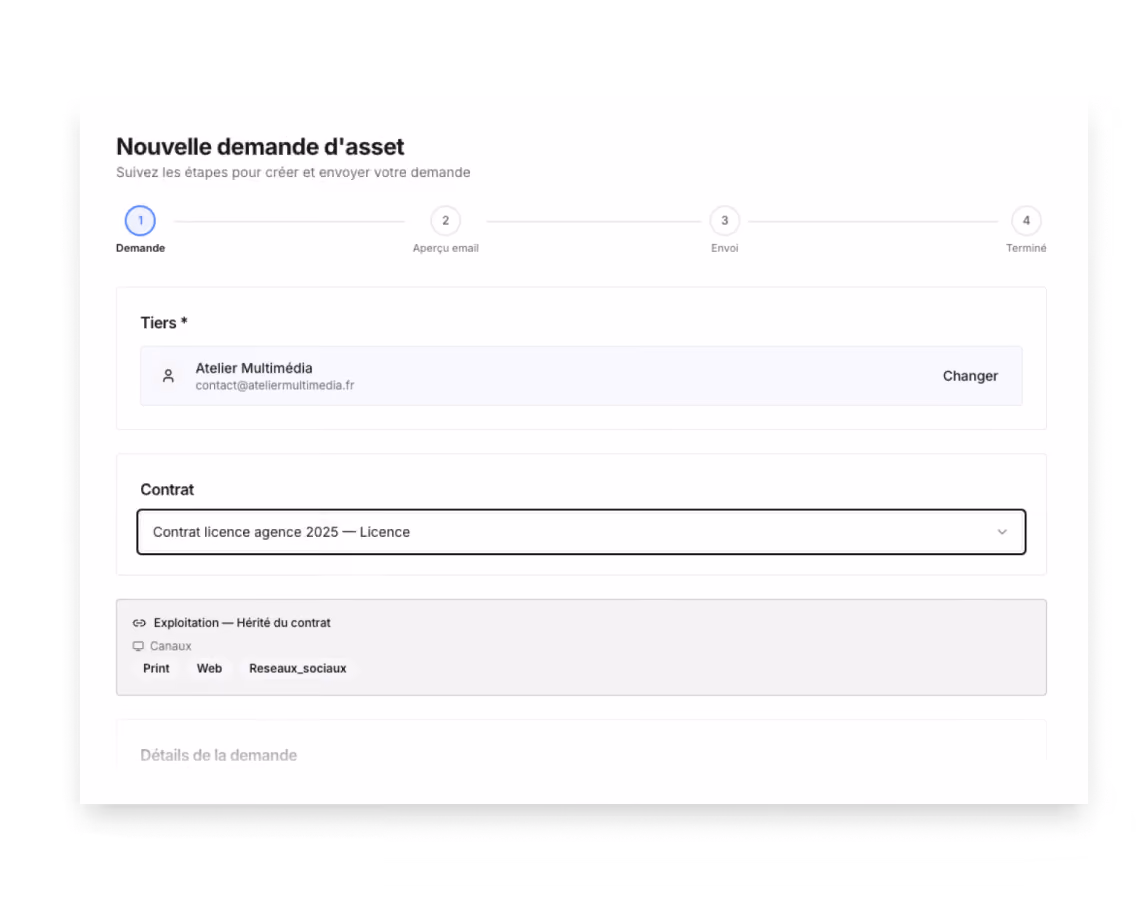Select the Print channel tag

pos(156,668)
